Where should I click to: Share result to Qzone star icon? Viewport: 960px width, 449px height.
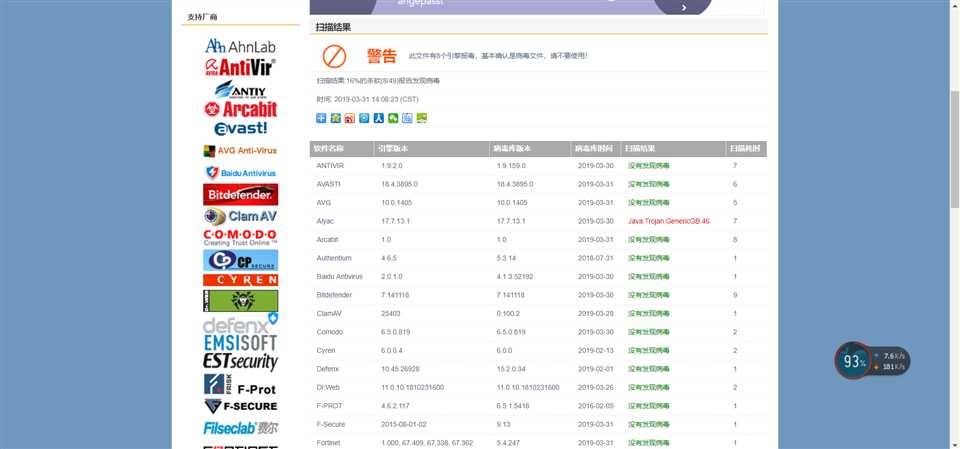(336, 118)
